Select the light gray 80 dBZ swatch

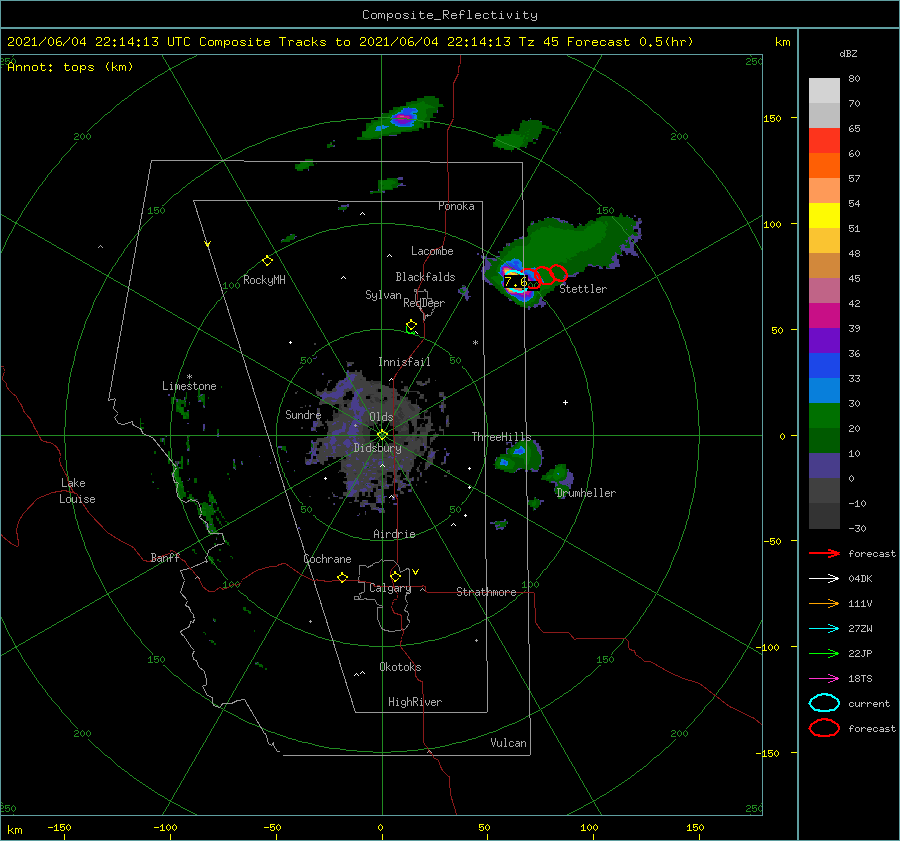(x=824, y=91)
